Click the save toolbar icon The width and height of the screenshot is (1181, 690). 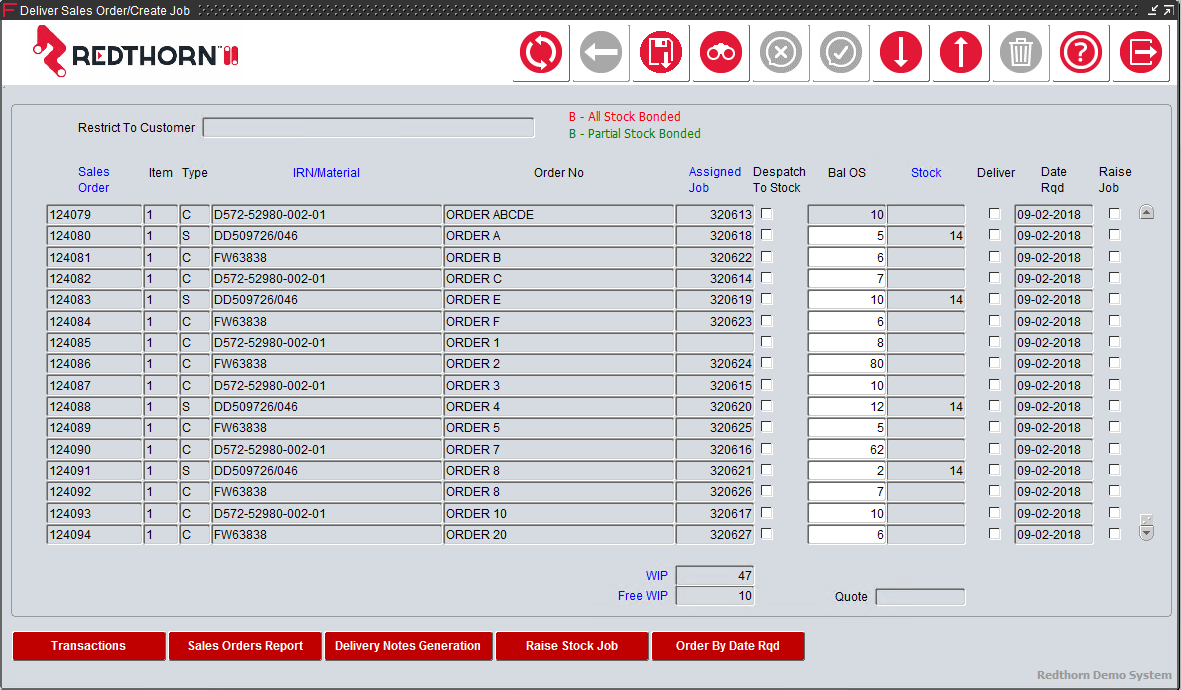point(660,52)
